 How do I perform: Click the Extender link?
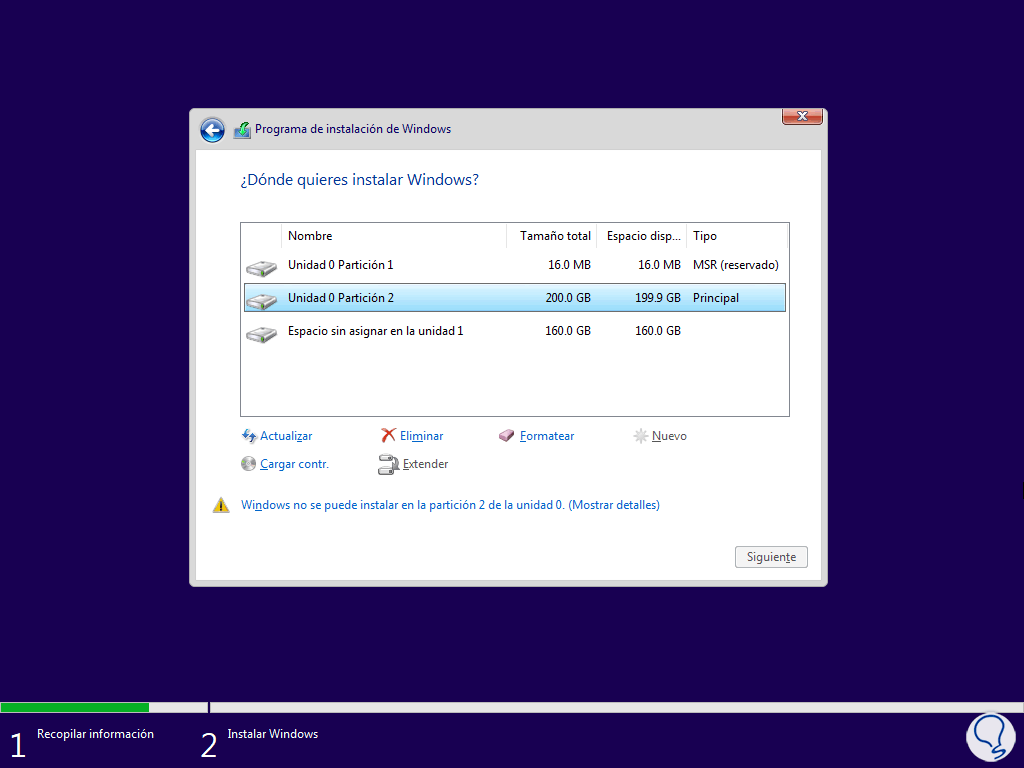coord(425,464)
